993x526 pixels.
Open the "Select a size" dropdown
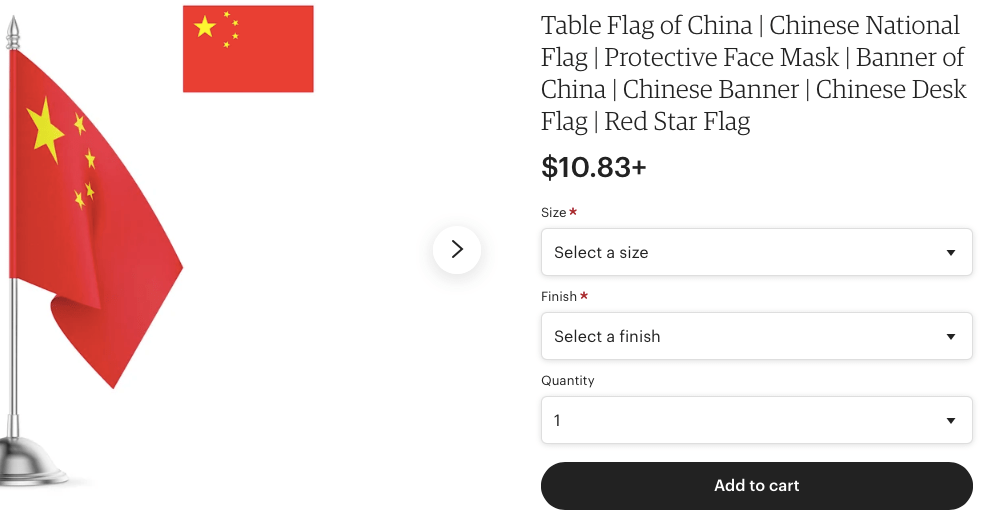pyautogui.click(x=756, y=252)
